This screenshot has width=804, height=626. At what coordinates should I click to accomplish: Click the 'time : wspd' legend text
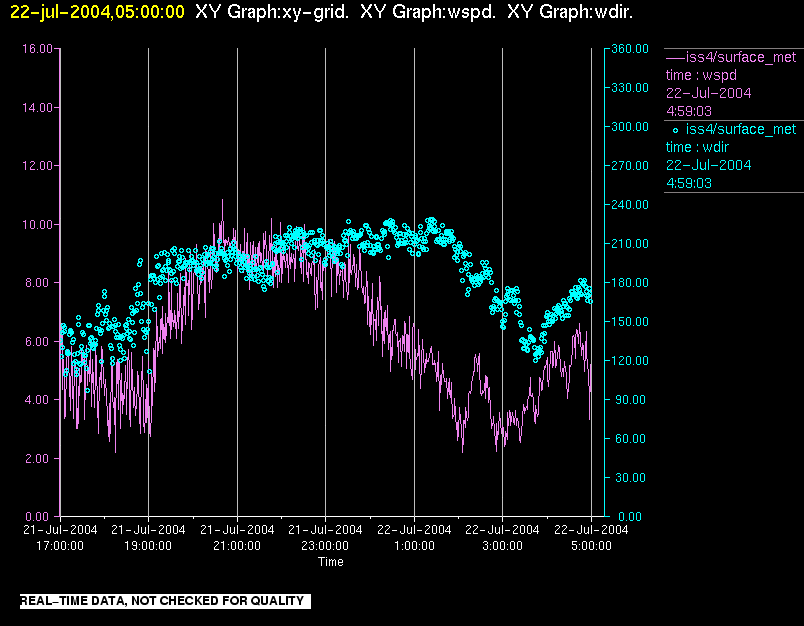coord(701,75)
